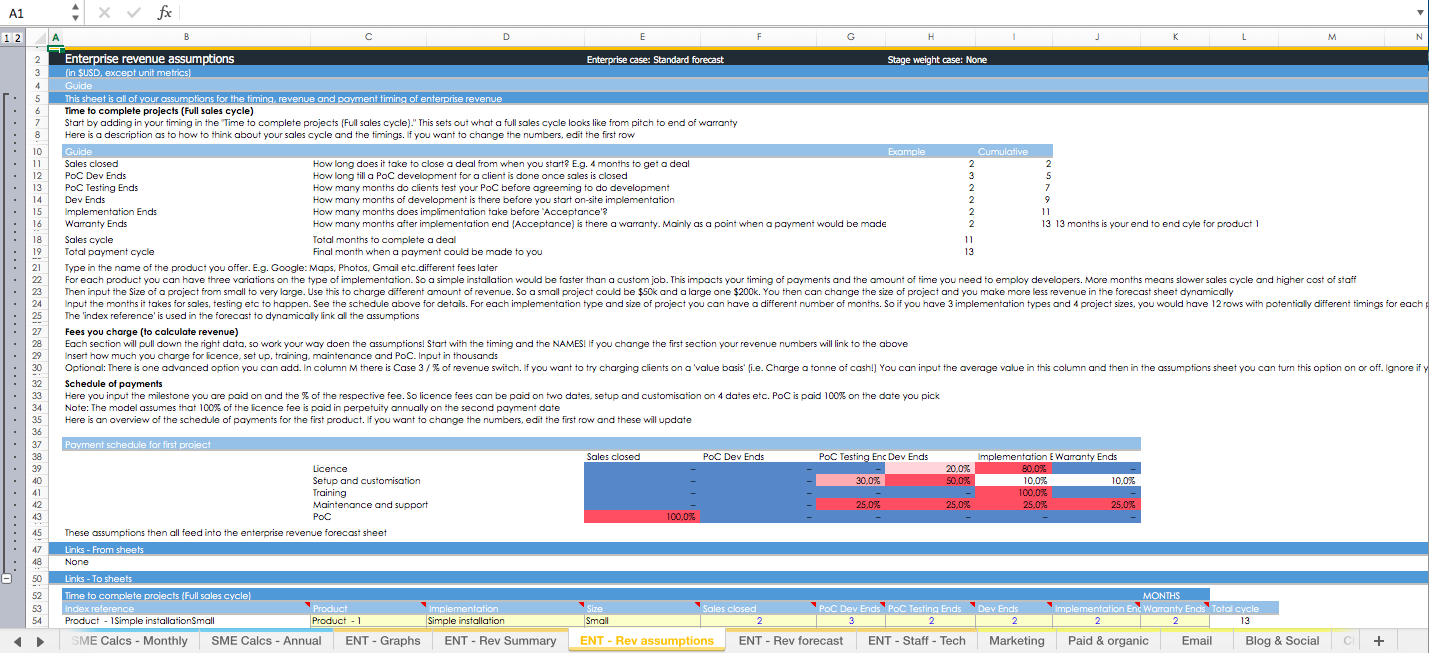Image resolution: width=1429 pixels, height=653 pixels.
Task: Select column B header
Action: (186, 38)
